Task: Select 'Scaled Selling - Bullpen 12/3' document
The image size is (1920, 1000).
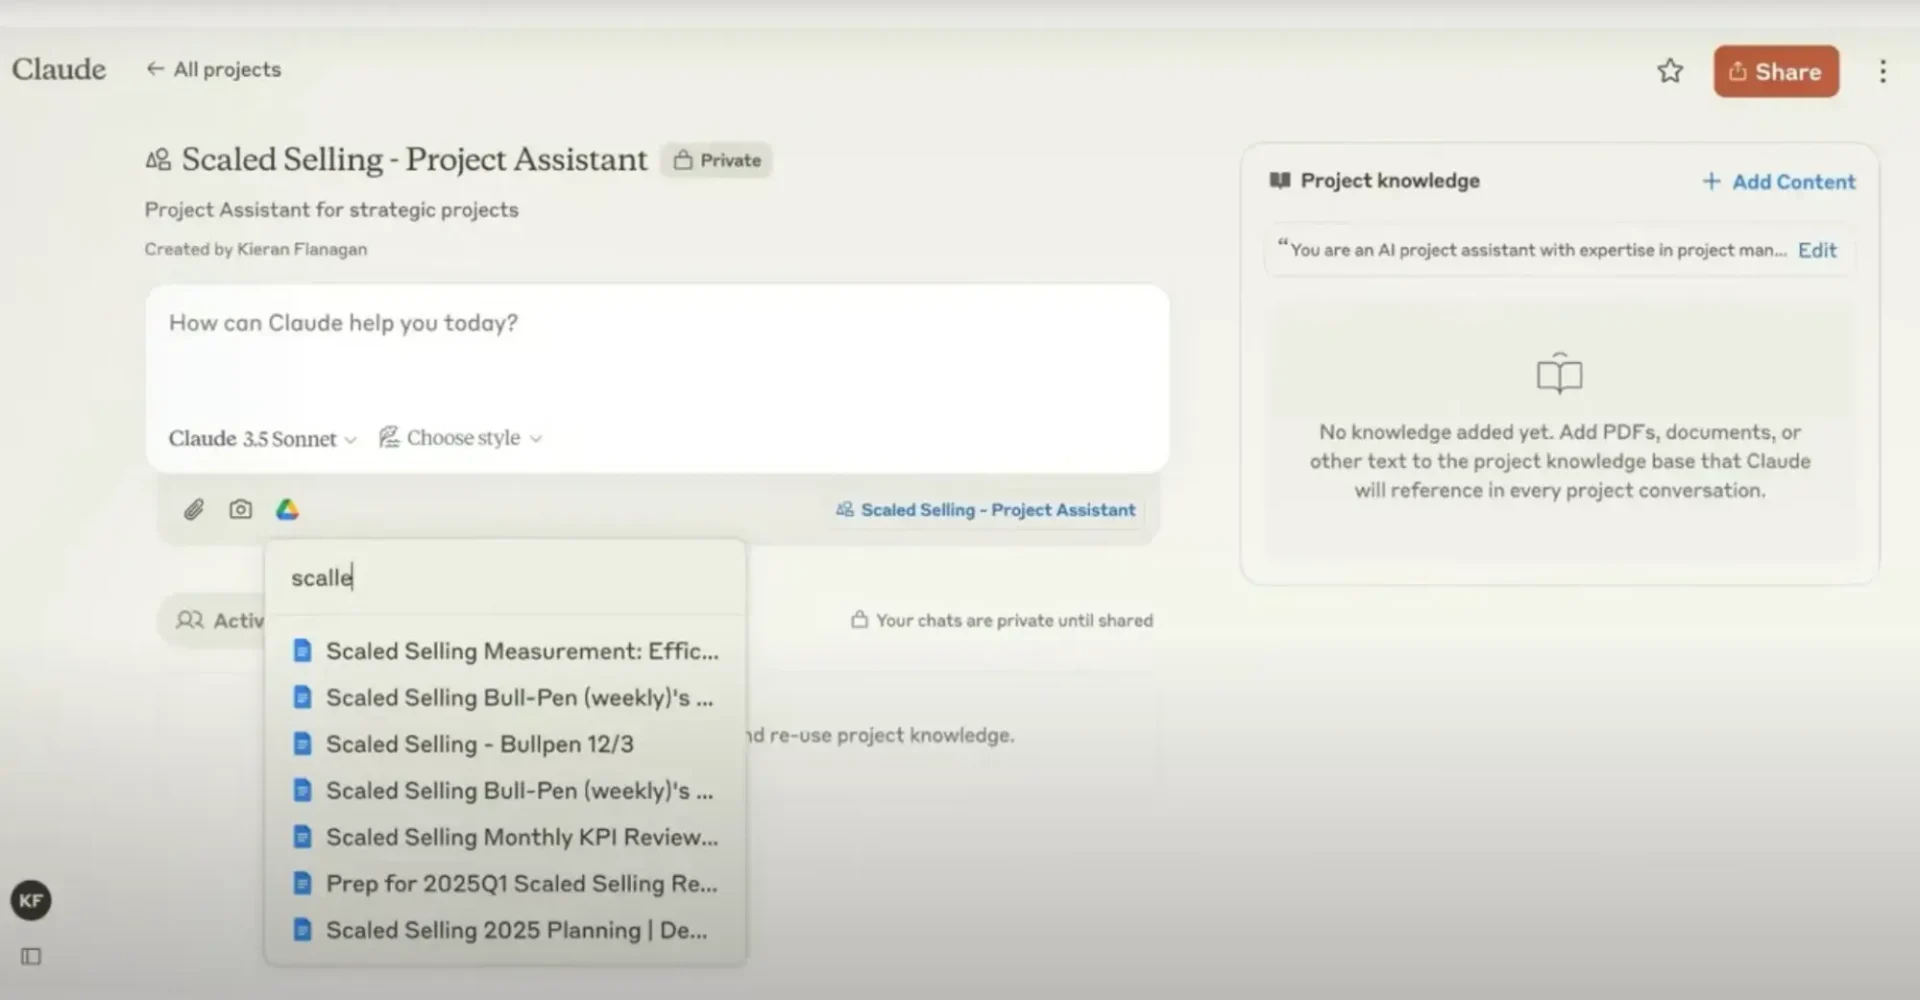Action: [505, 744]
